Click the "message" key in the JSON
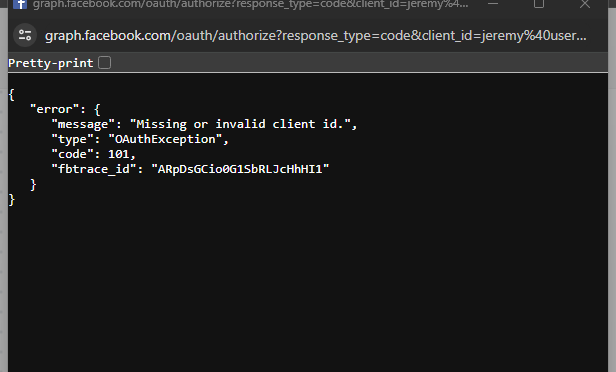616x372 pixels. pyautogui.click(x=83, y=124)
